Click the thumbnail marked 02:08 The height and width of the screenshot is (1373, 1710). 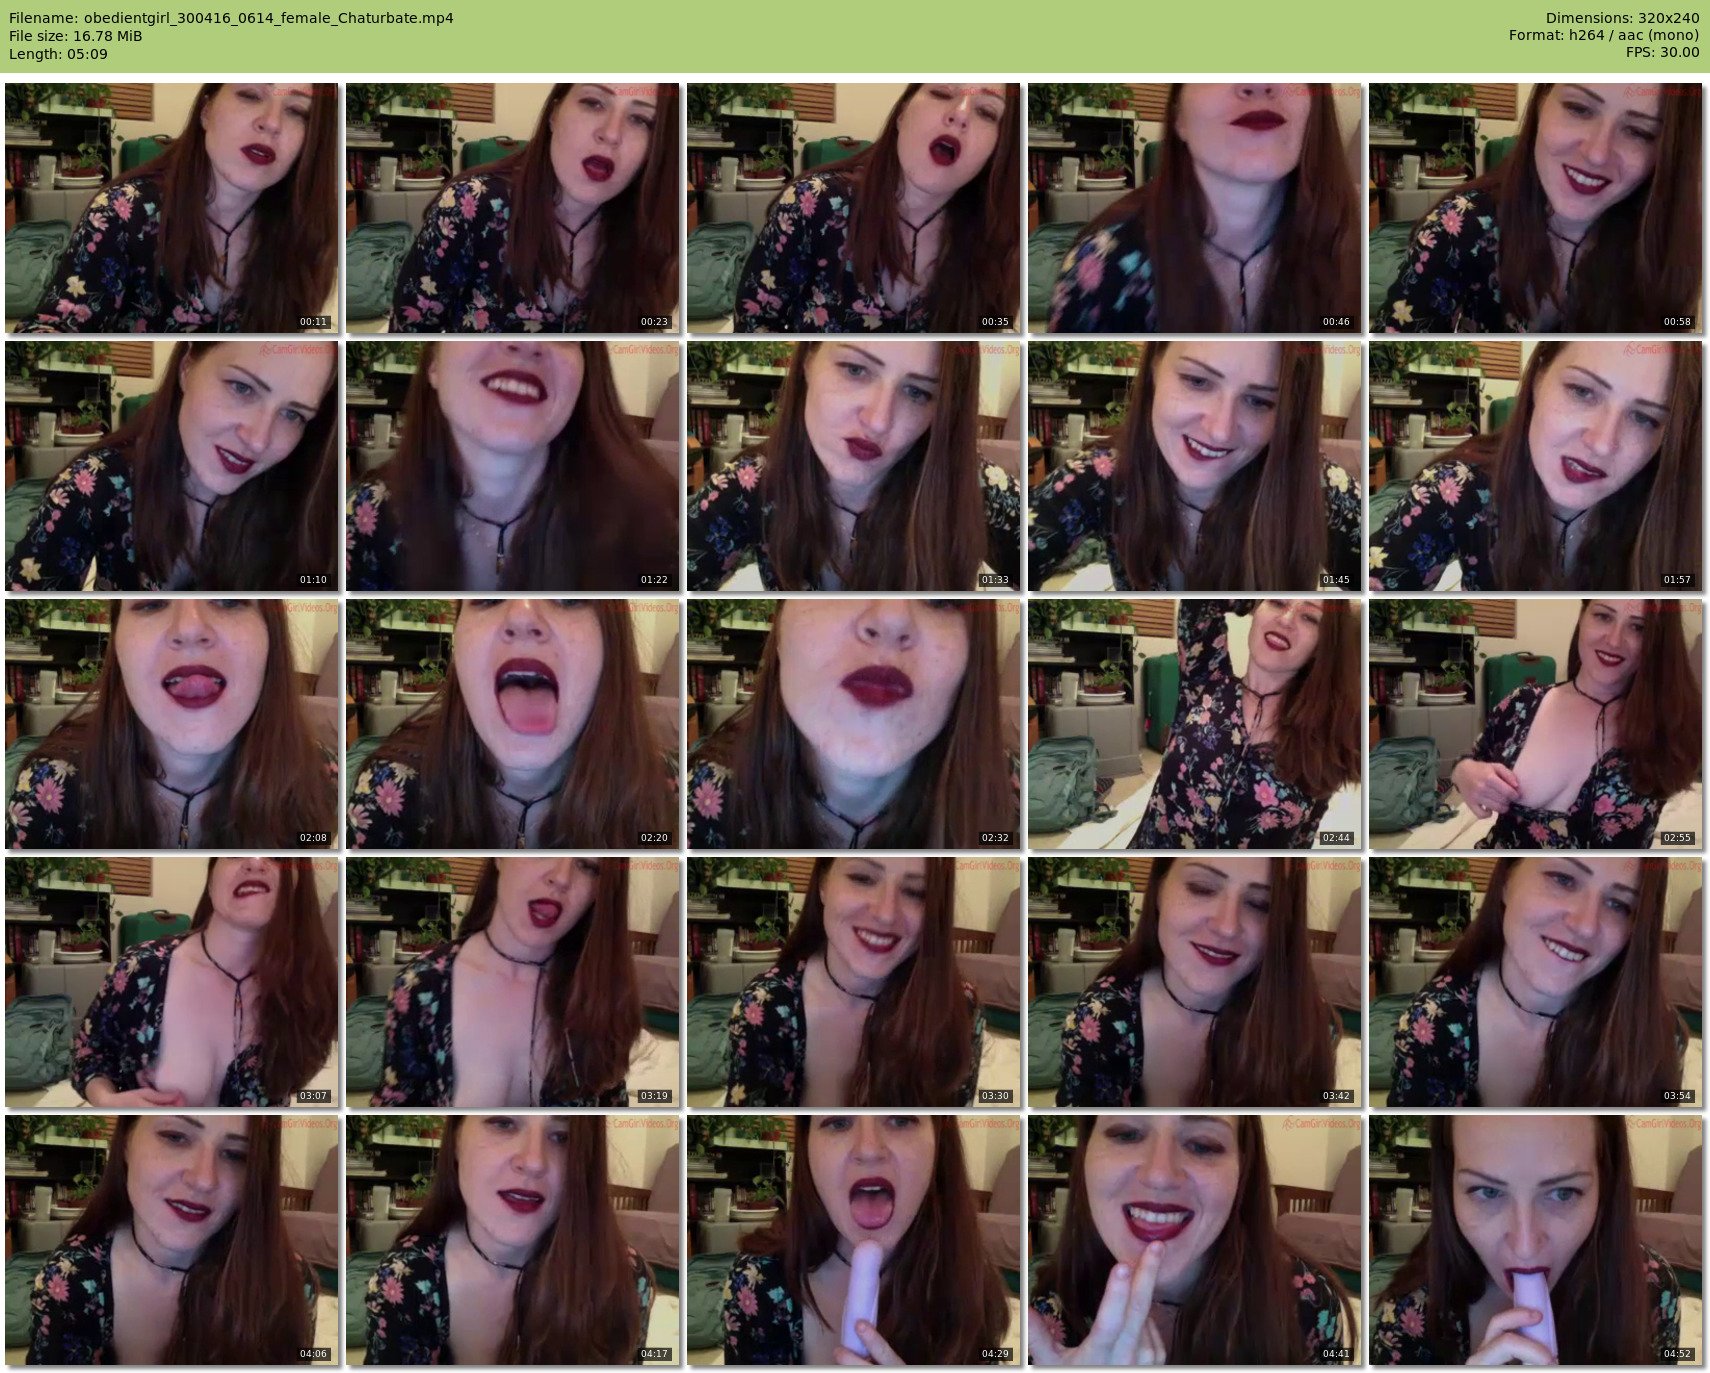tap(171, 724)
